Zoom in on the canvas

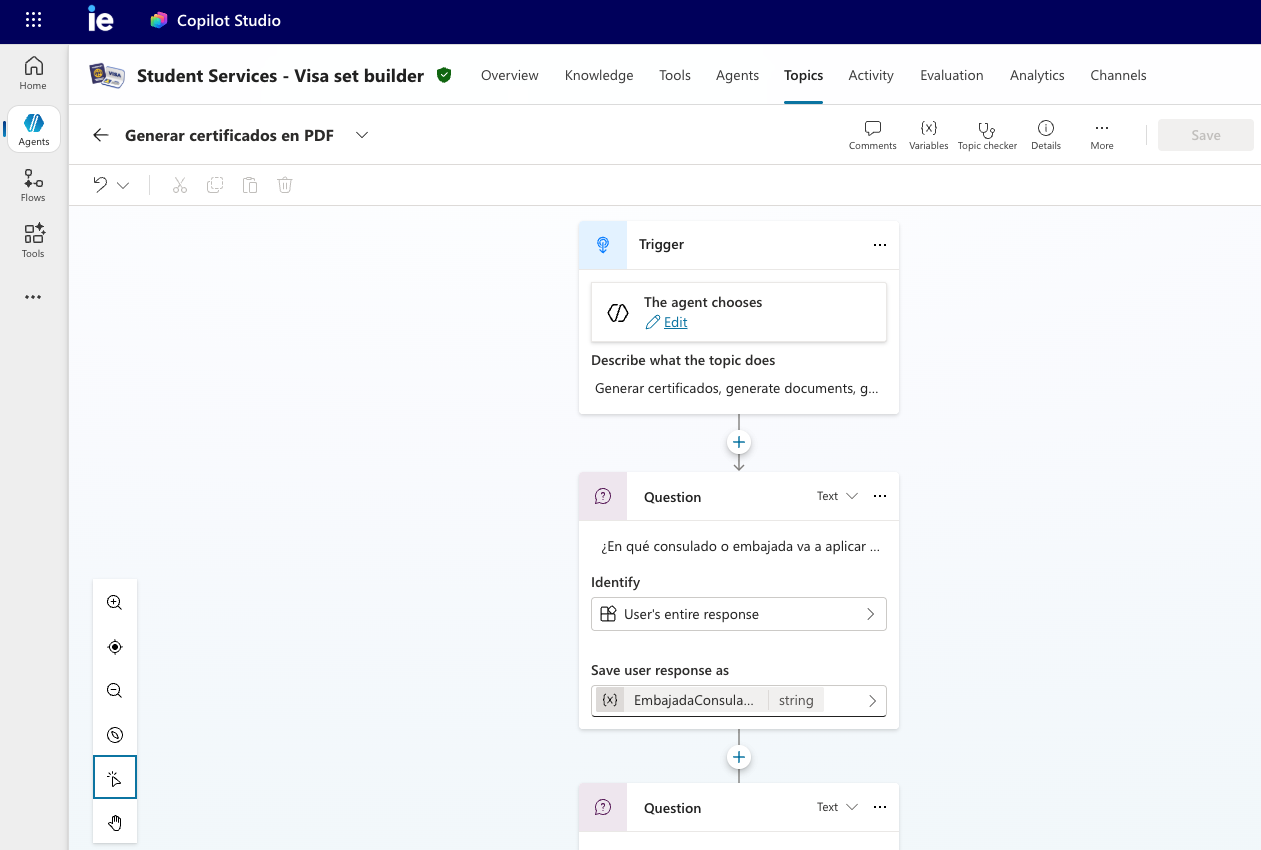click(x=115, y=603)
